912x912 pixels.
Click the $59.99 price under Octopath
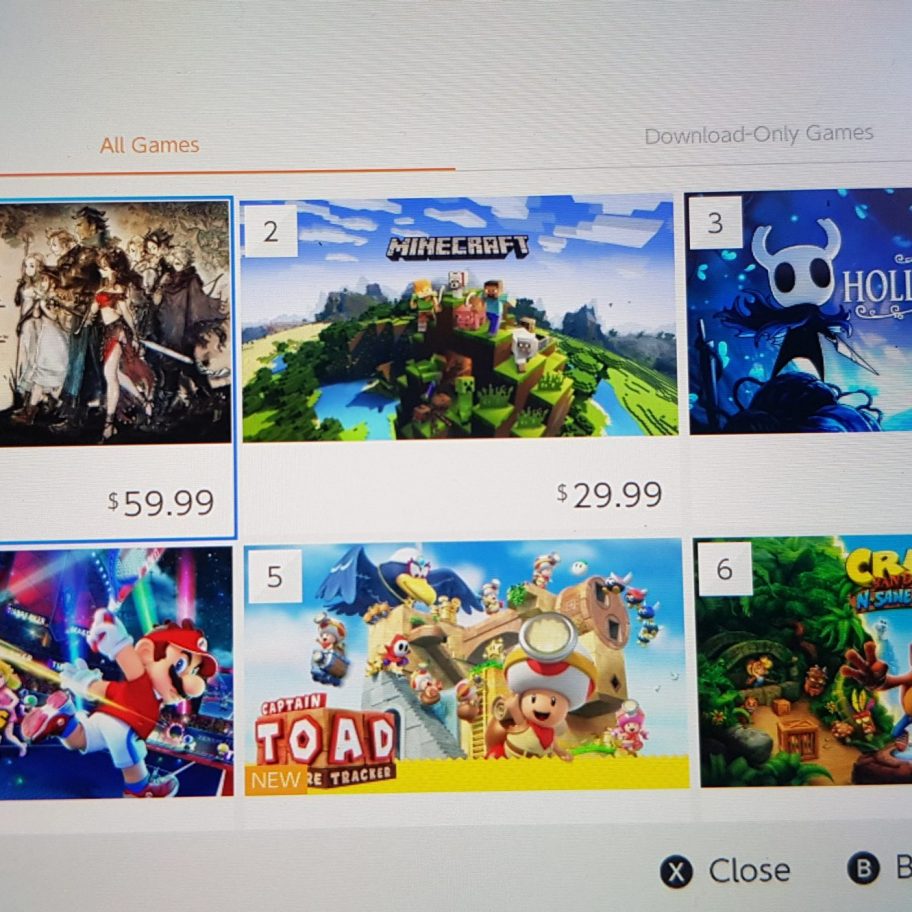[161, 503]
